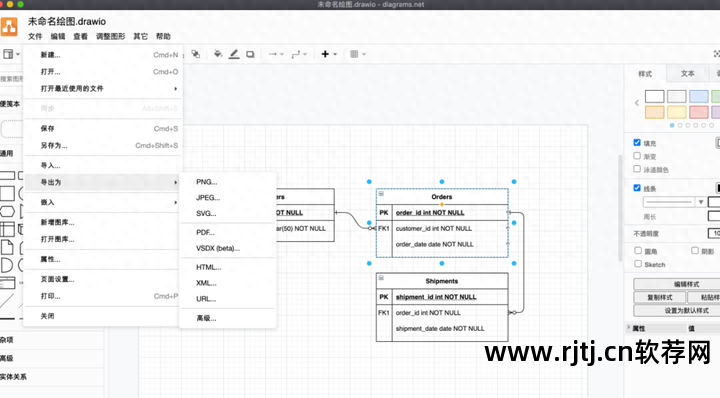The height and width of the screenshot is (398, 720).
Task: Open the 查看 menu
Action: [x=80, y=36]
